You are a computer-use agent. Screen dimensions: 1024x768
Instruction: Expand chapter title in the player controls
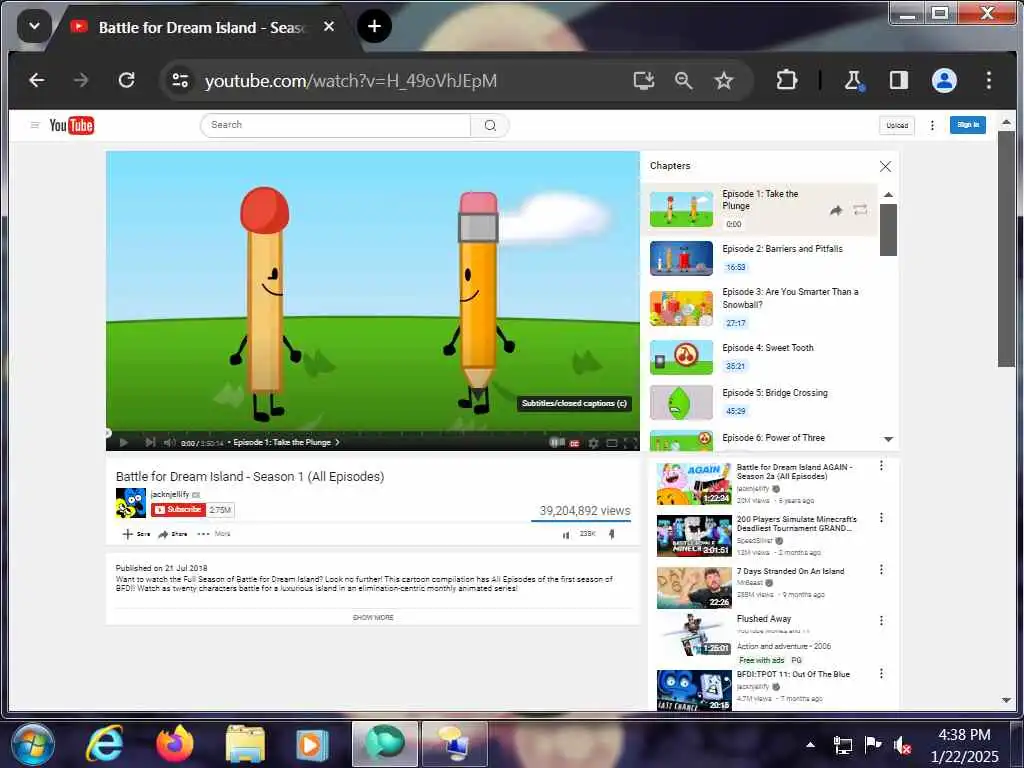pyautogui.click(x=286, y=442)
